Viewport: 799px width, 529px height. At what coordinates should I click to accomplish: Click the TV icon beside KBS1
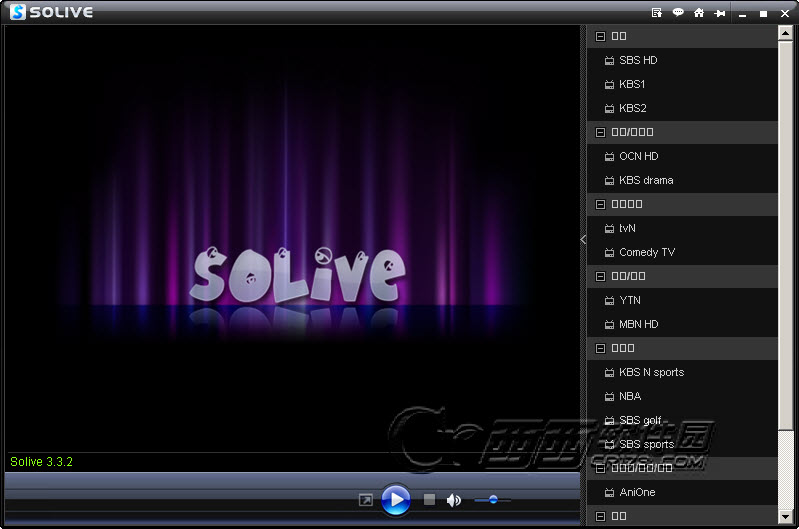coord(609,85)
